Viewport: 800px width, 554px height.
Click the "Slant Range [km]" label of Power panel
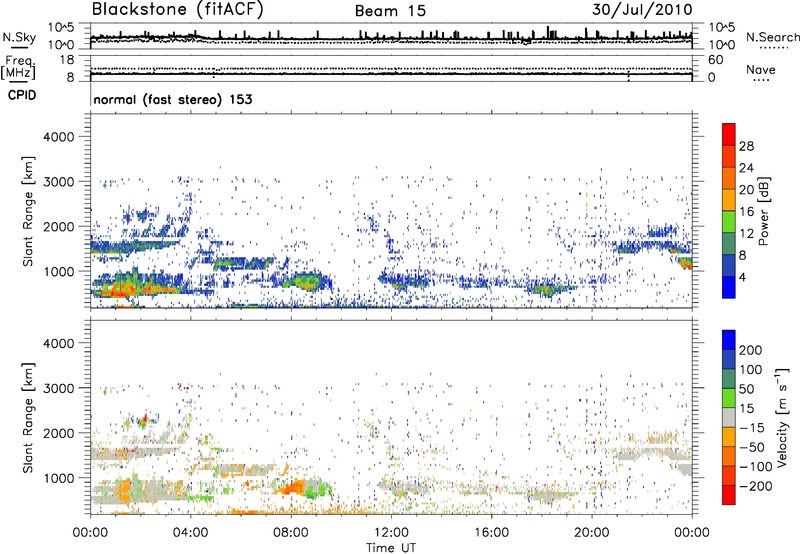pyautogui.click(x=28, y=211)
